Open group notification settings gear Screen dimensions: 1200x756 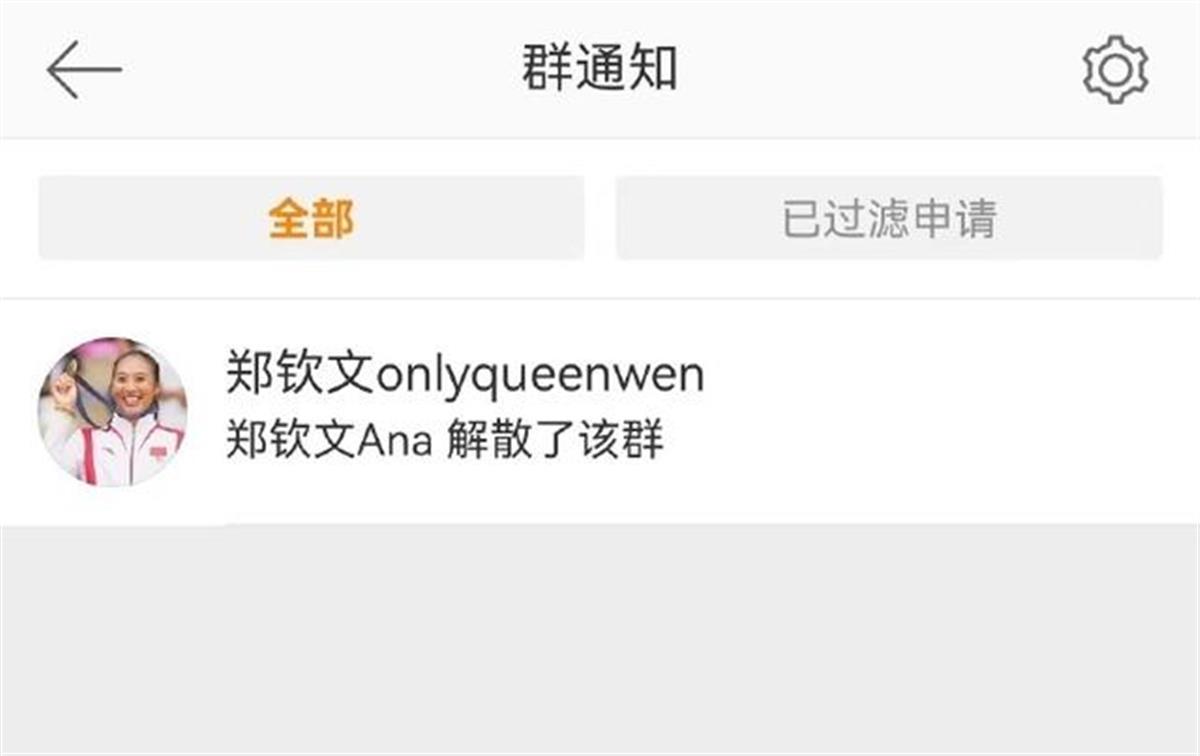point(1115,69)
